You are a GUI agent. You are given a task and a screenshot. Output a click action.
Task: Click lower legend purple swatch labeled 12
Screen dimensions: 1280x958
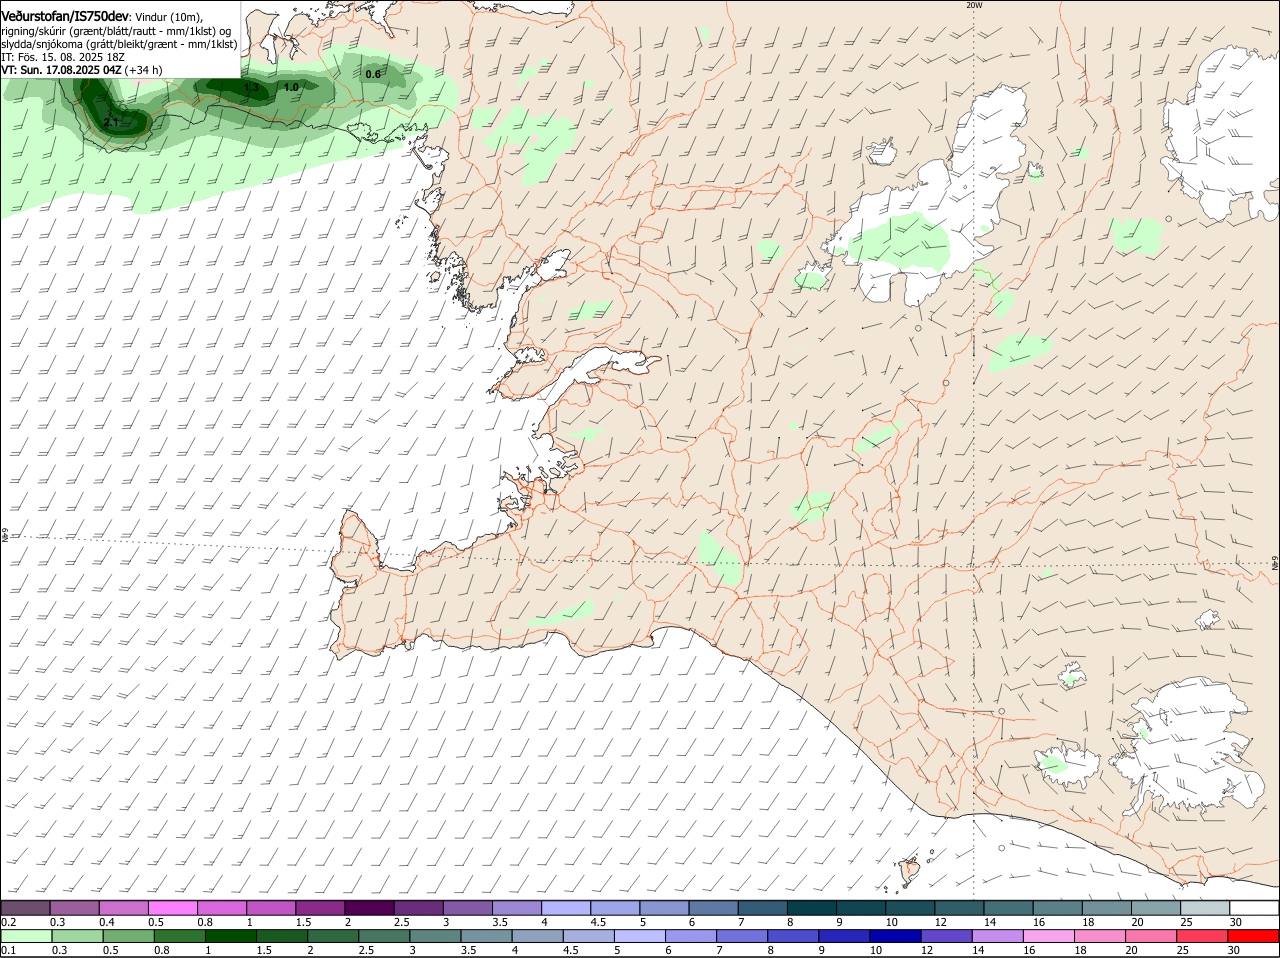(x=947, y=935)
